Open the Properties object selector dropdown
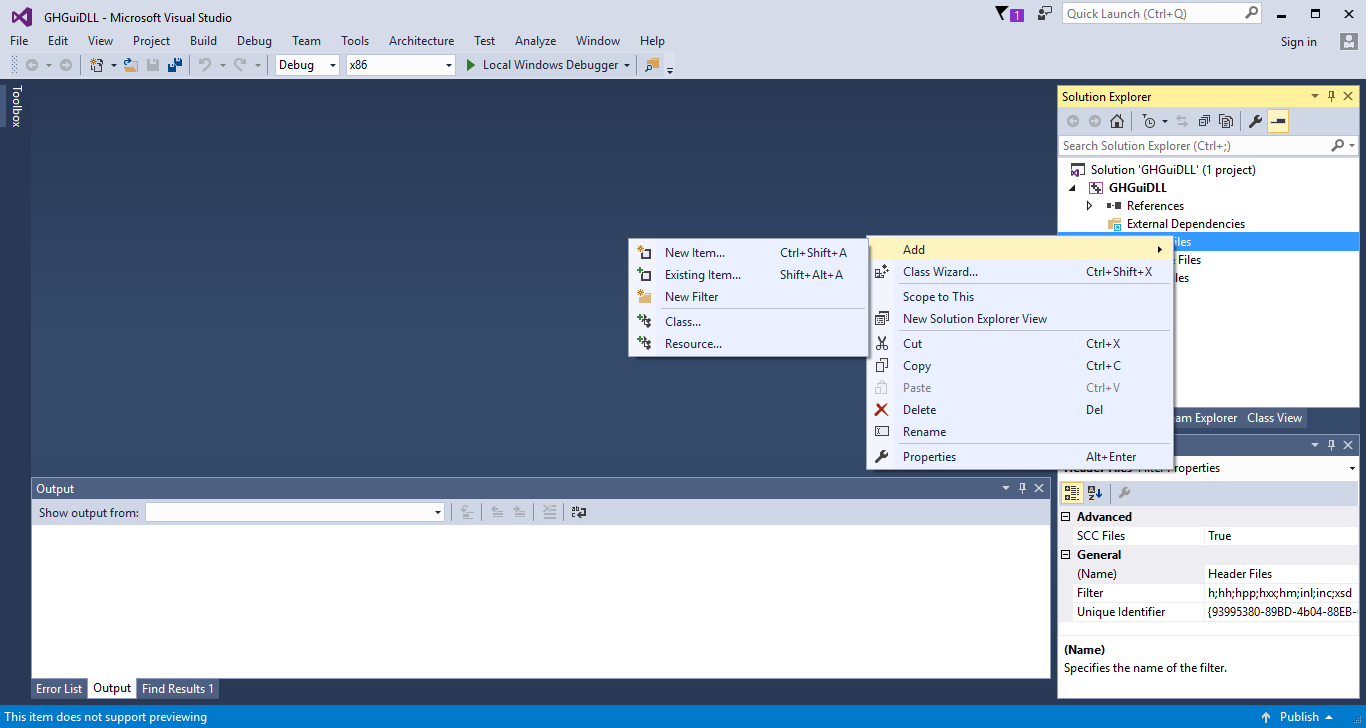 pyautogui.click(x=1352, y=468)
